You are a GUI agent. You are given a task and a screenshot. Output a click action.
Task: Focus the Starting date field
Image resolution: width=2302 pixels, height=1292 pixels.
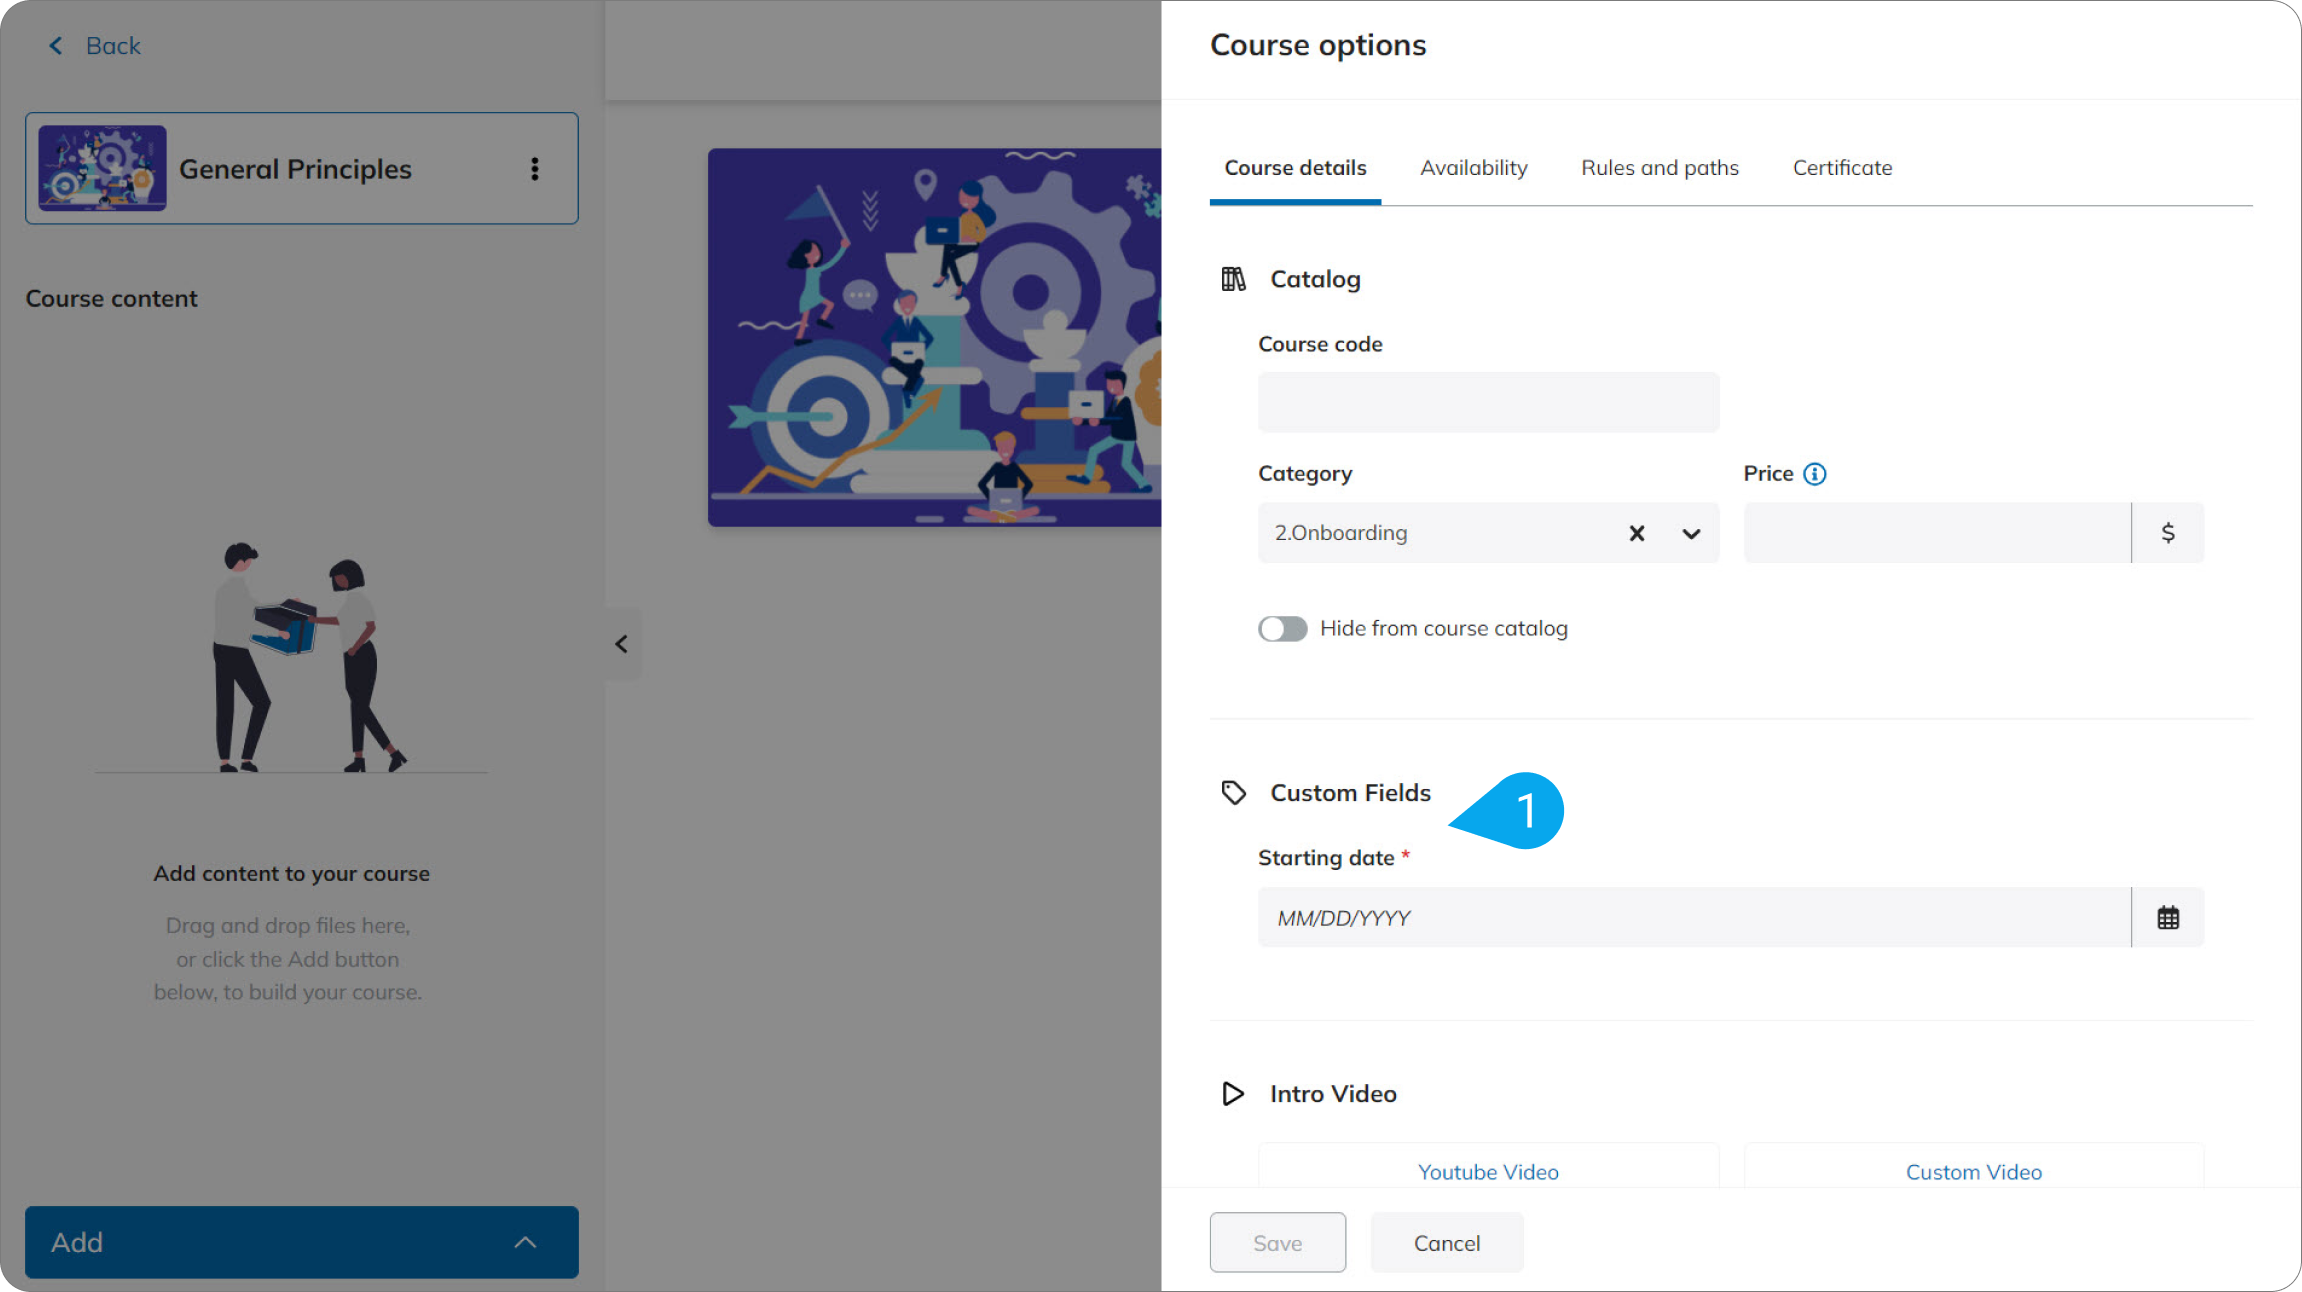[1694, 917]
